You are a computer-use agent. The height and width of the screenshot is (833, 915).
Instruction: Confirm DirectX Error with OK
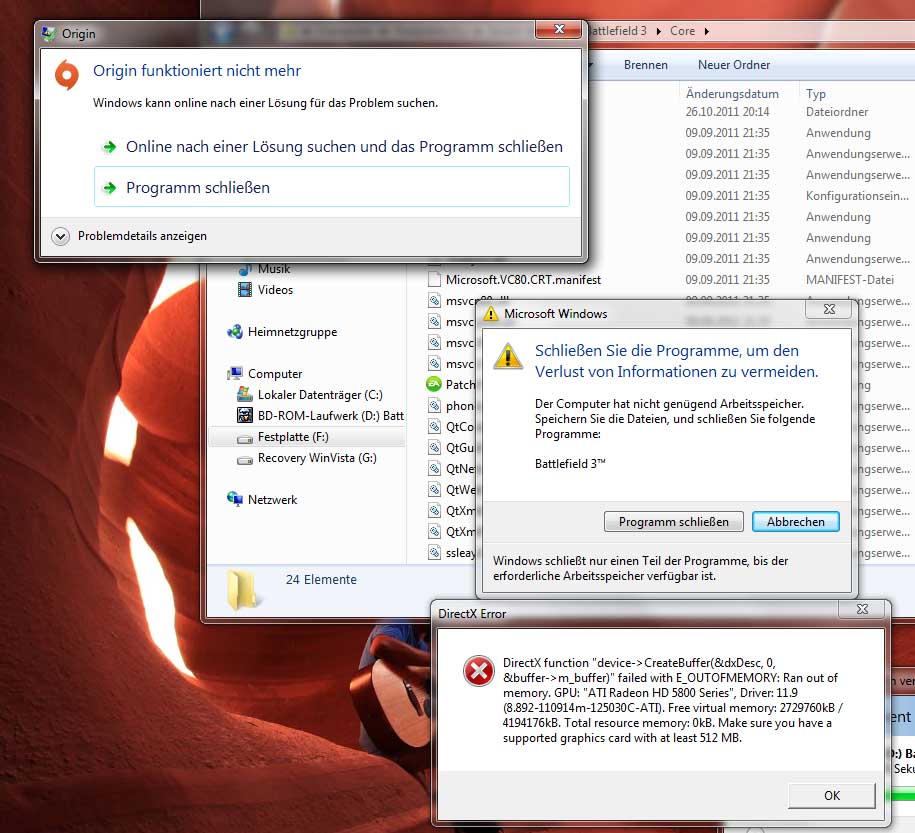pyautogui.click(x=832, y=795)
